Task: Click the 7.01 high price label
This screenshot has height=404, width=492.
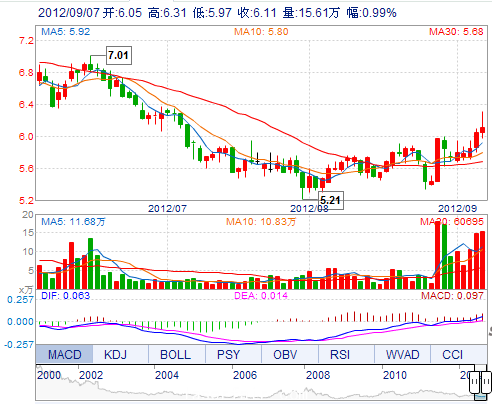Action: pyautogui.click(x=119, y=55)
